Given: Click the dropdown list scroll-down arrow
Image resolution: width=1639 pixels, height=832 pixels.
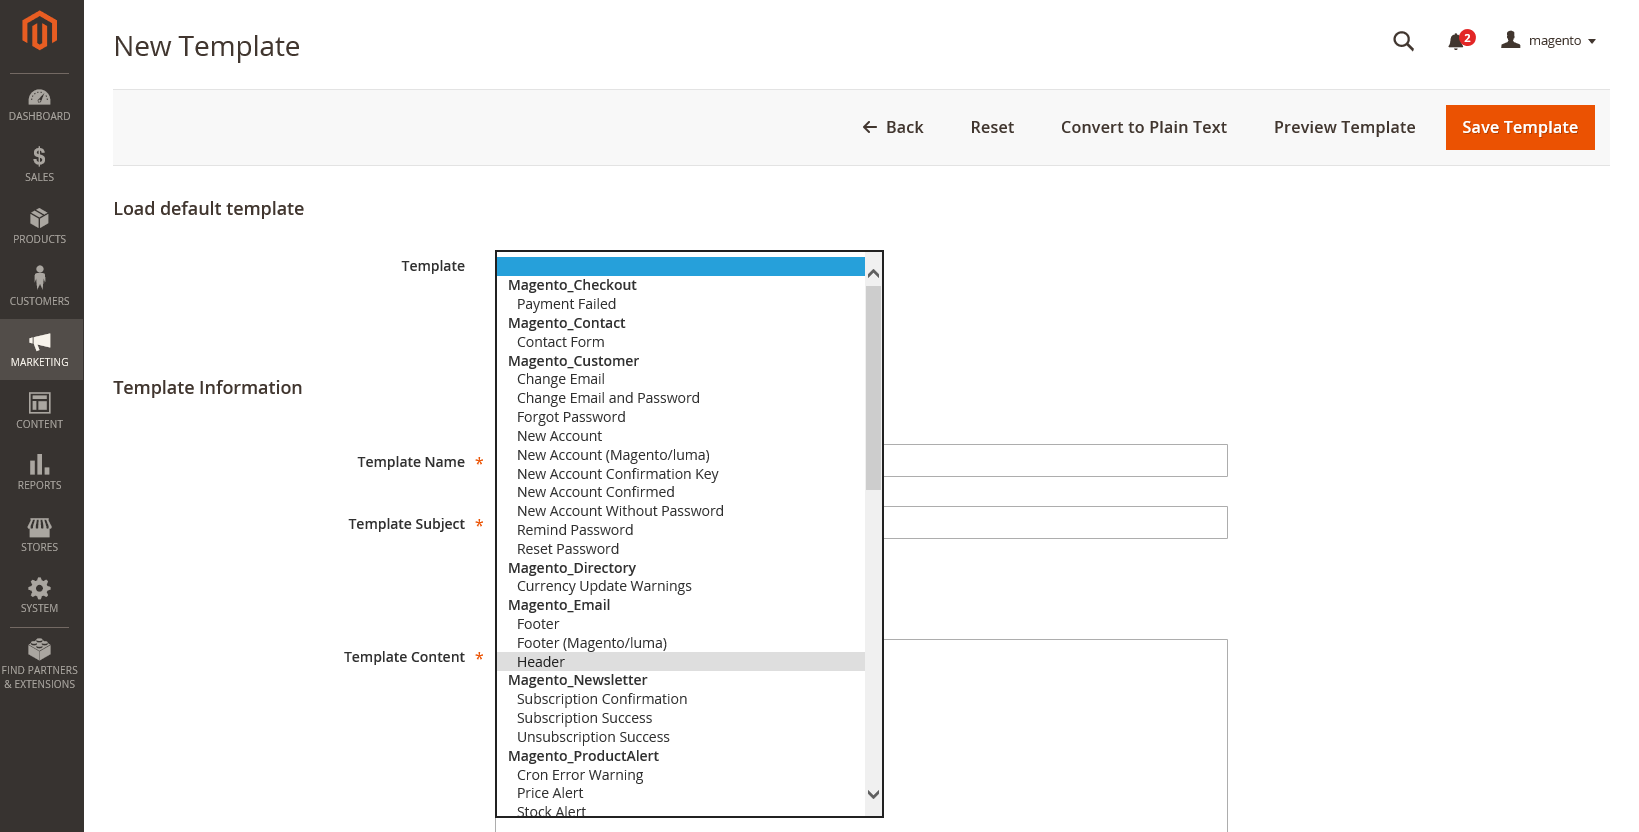Looking at the screenshot, I should 873,794.
